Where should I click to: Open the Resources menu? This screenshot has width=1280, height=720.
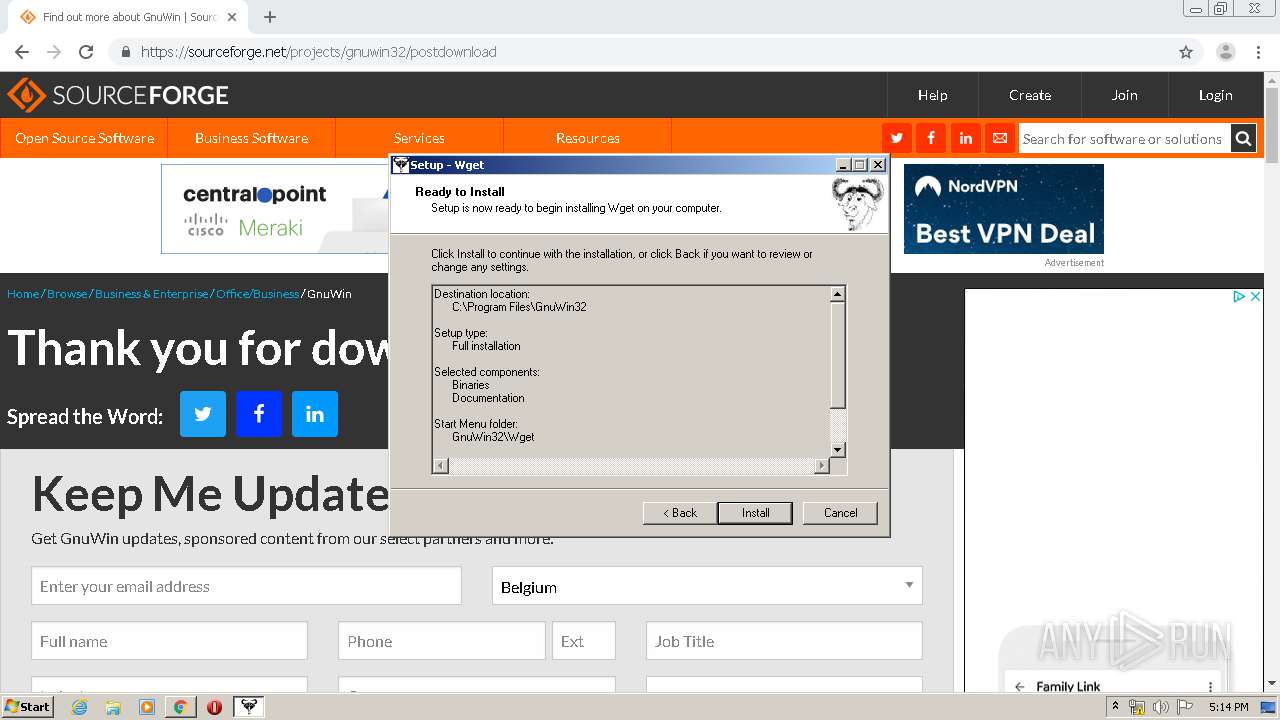click(x=587, y=138)
